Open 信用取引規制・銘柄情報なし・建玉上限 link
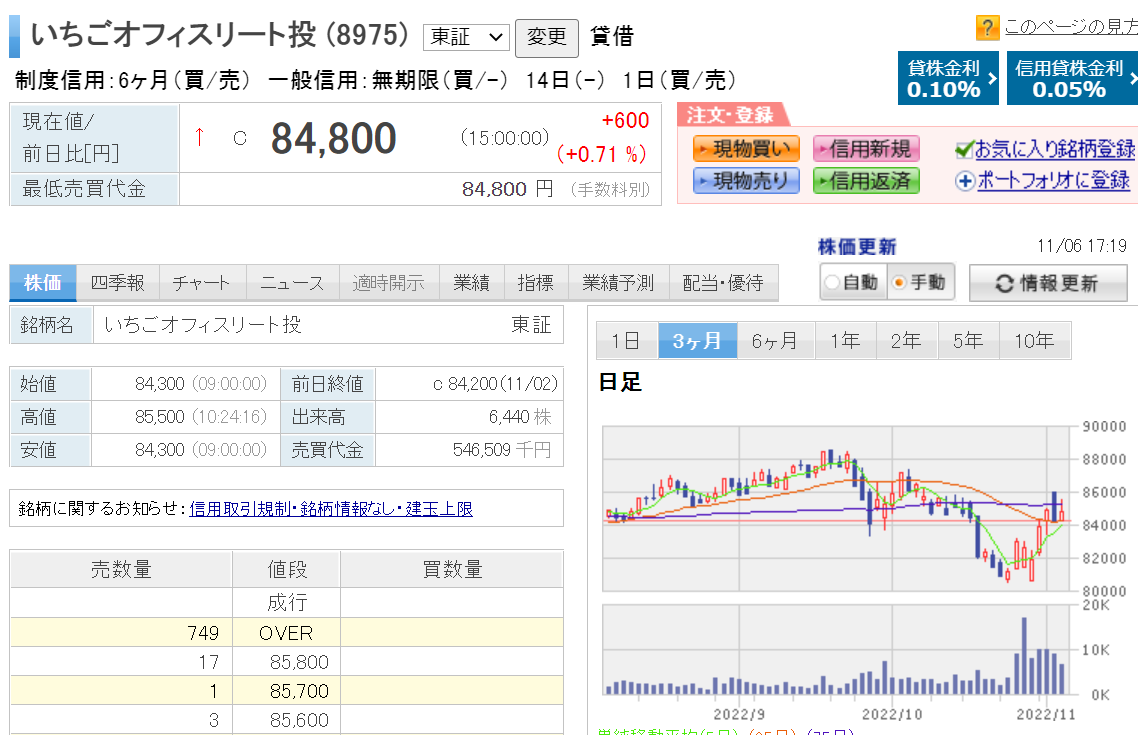1138x735 pixels. tap(331, 509)
